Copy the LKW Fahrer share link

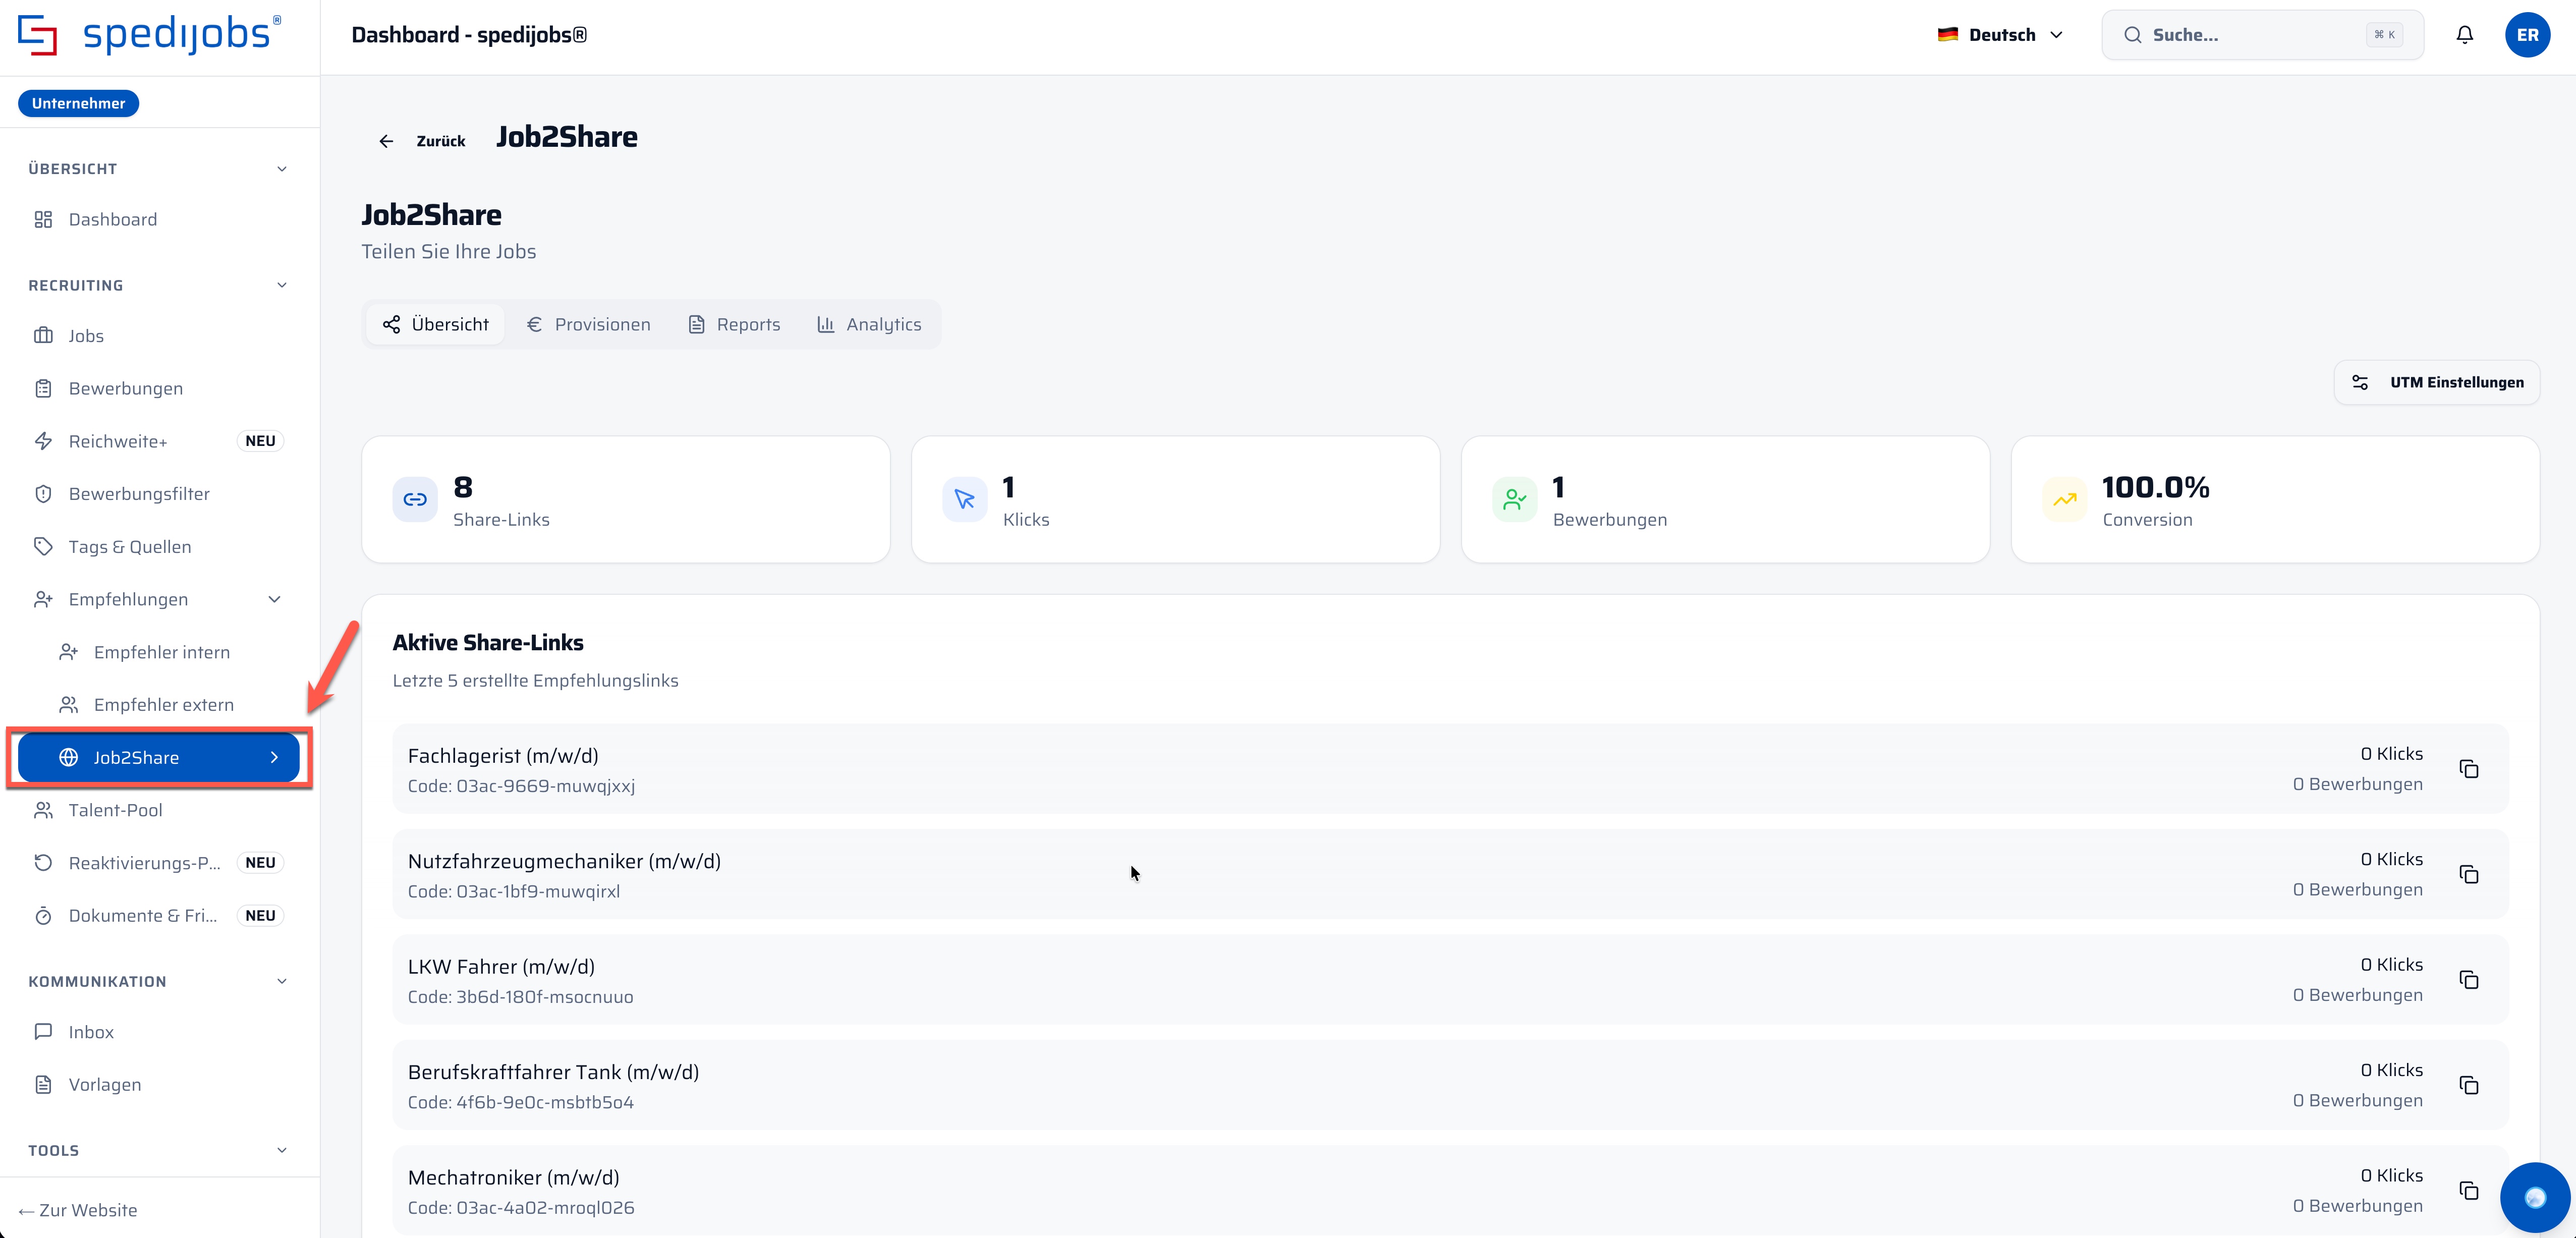2469,980
